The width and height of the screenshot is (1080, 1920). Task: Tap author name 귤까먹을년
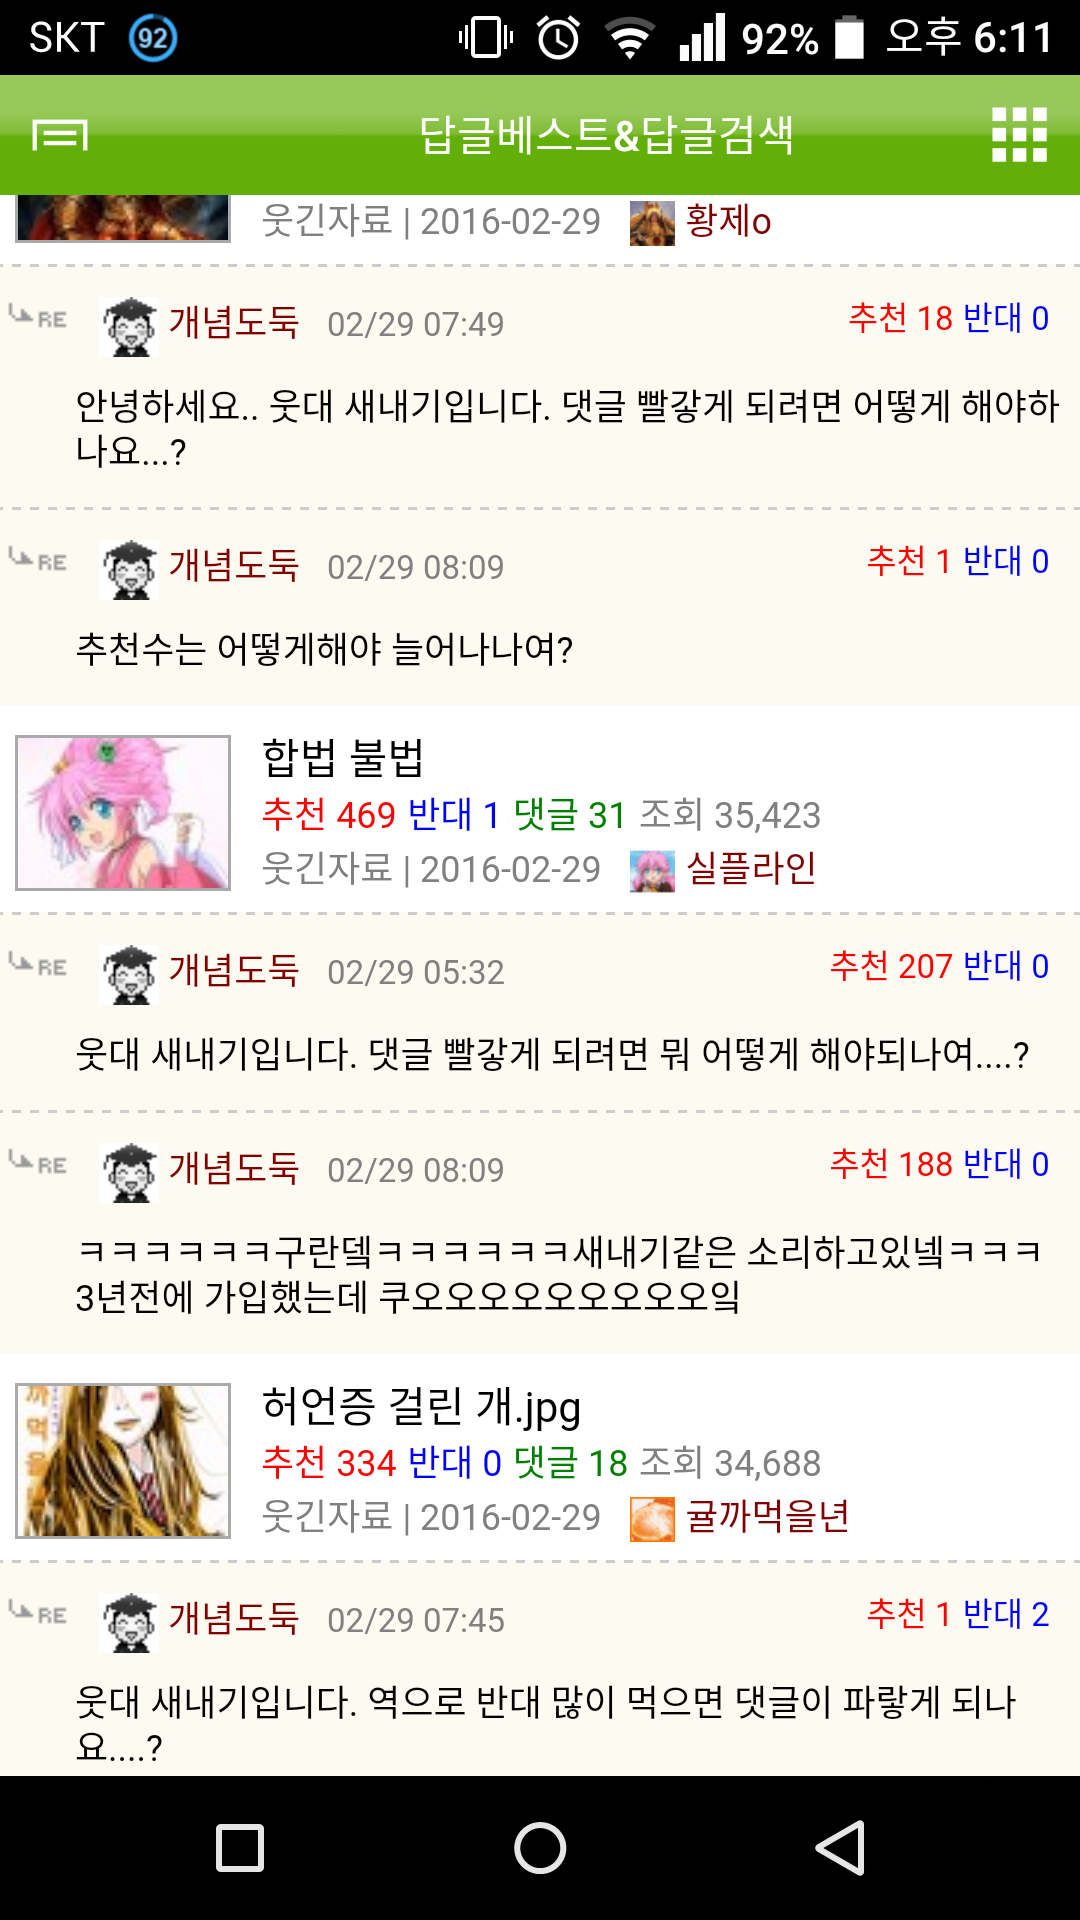pyautogui.click(x=768, y=1517)
